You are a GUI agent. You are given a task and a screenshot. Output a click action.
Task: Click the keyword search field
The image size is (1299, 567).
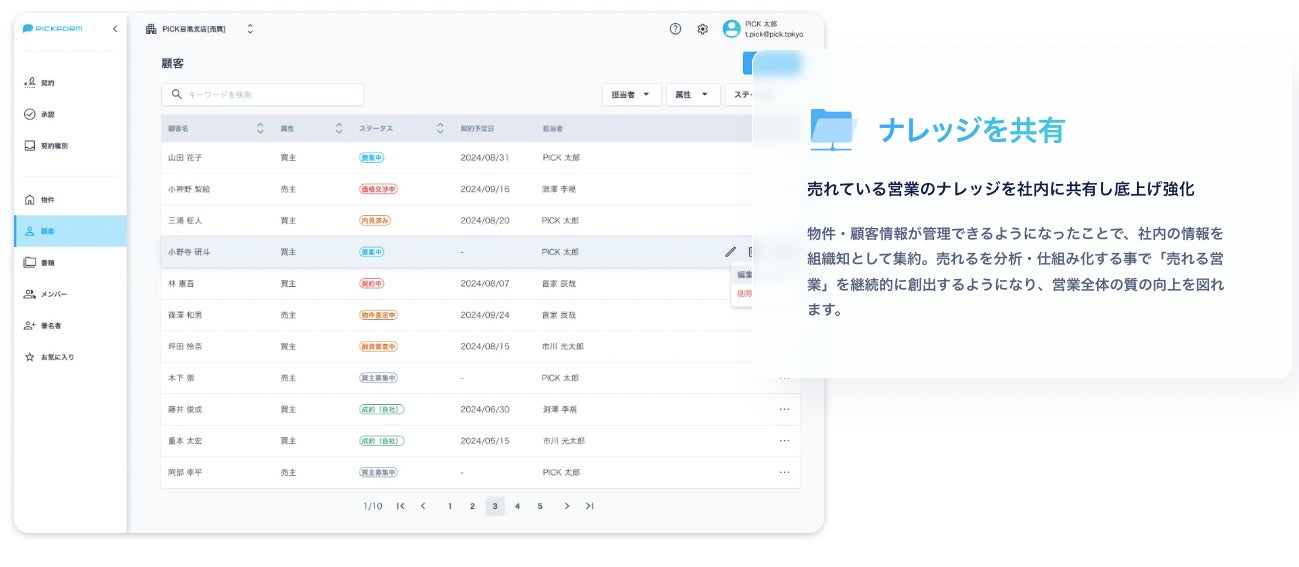tap(262, 95)
